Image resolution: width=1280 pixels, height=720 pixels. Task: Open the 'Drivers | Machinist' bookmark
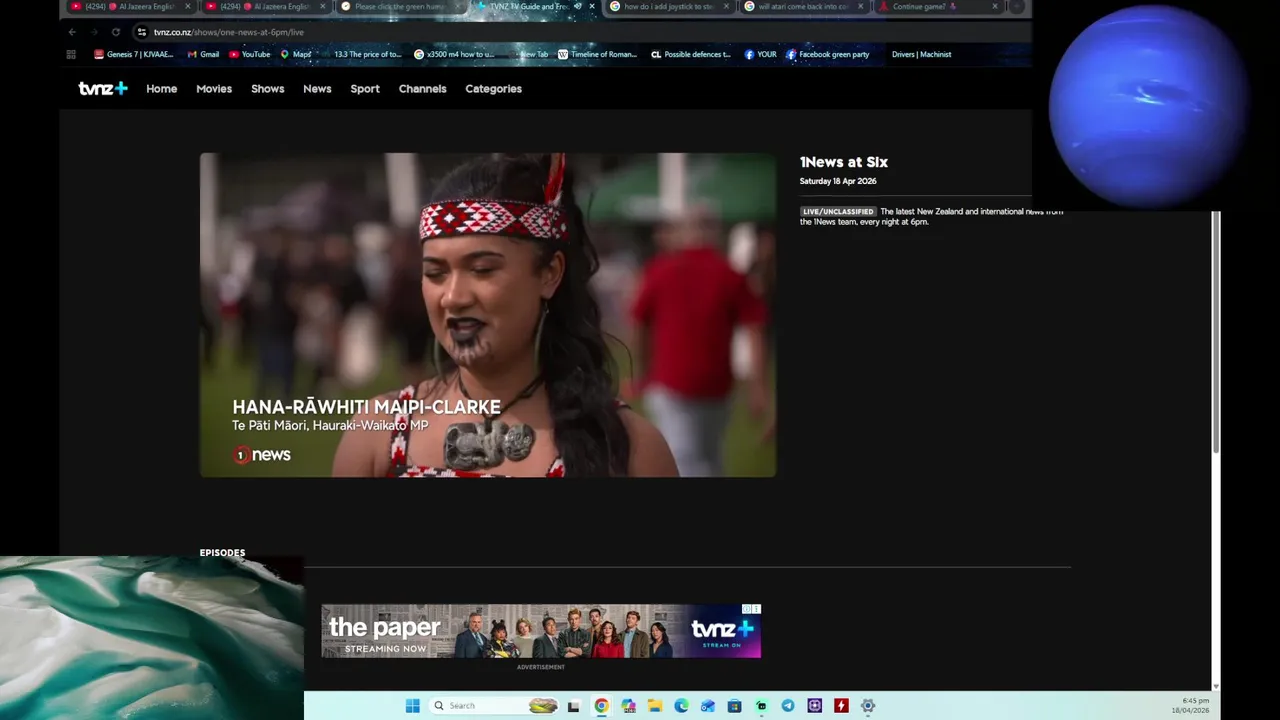click(x=921, y=55)
